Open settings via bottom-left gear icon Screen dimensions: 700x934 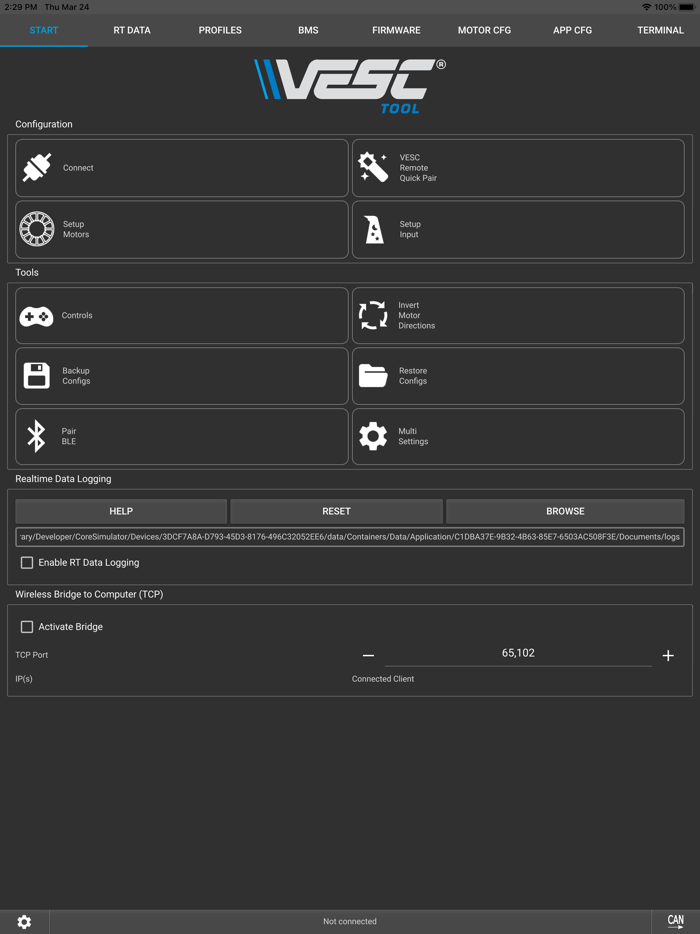(x=24, y=922)
